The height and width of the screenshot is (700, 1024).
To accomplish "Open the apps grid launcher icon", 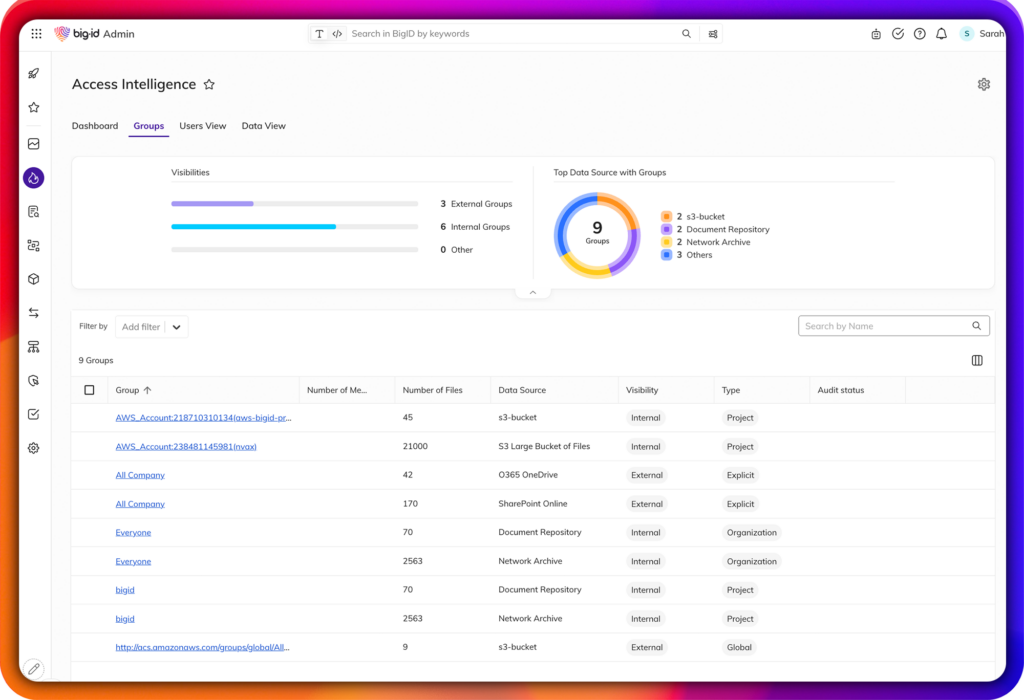I will [36, 34].
